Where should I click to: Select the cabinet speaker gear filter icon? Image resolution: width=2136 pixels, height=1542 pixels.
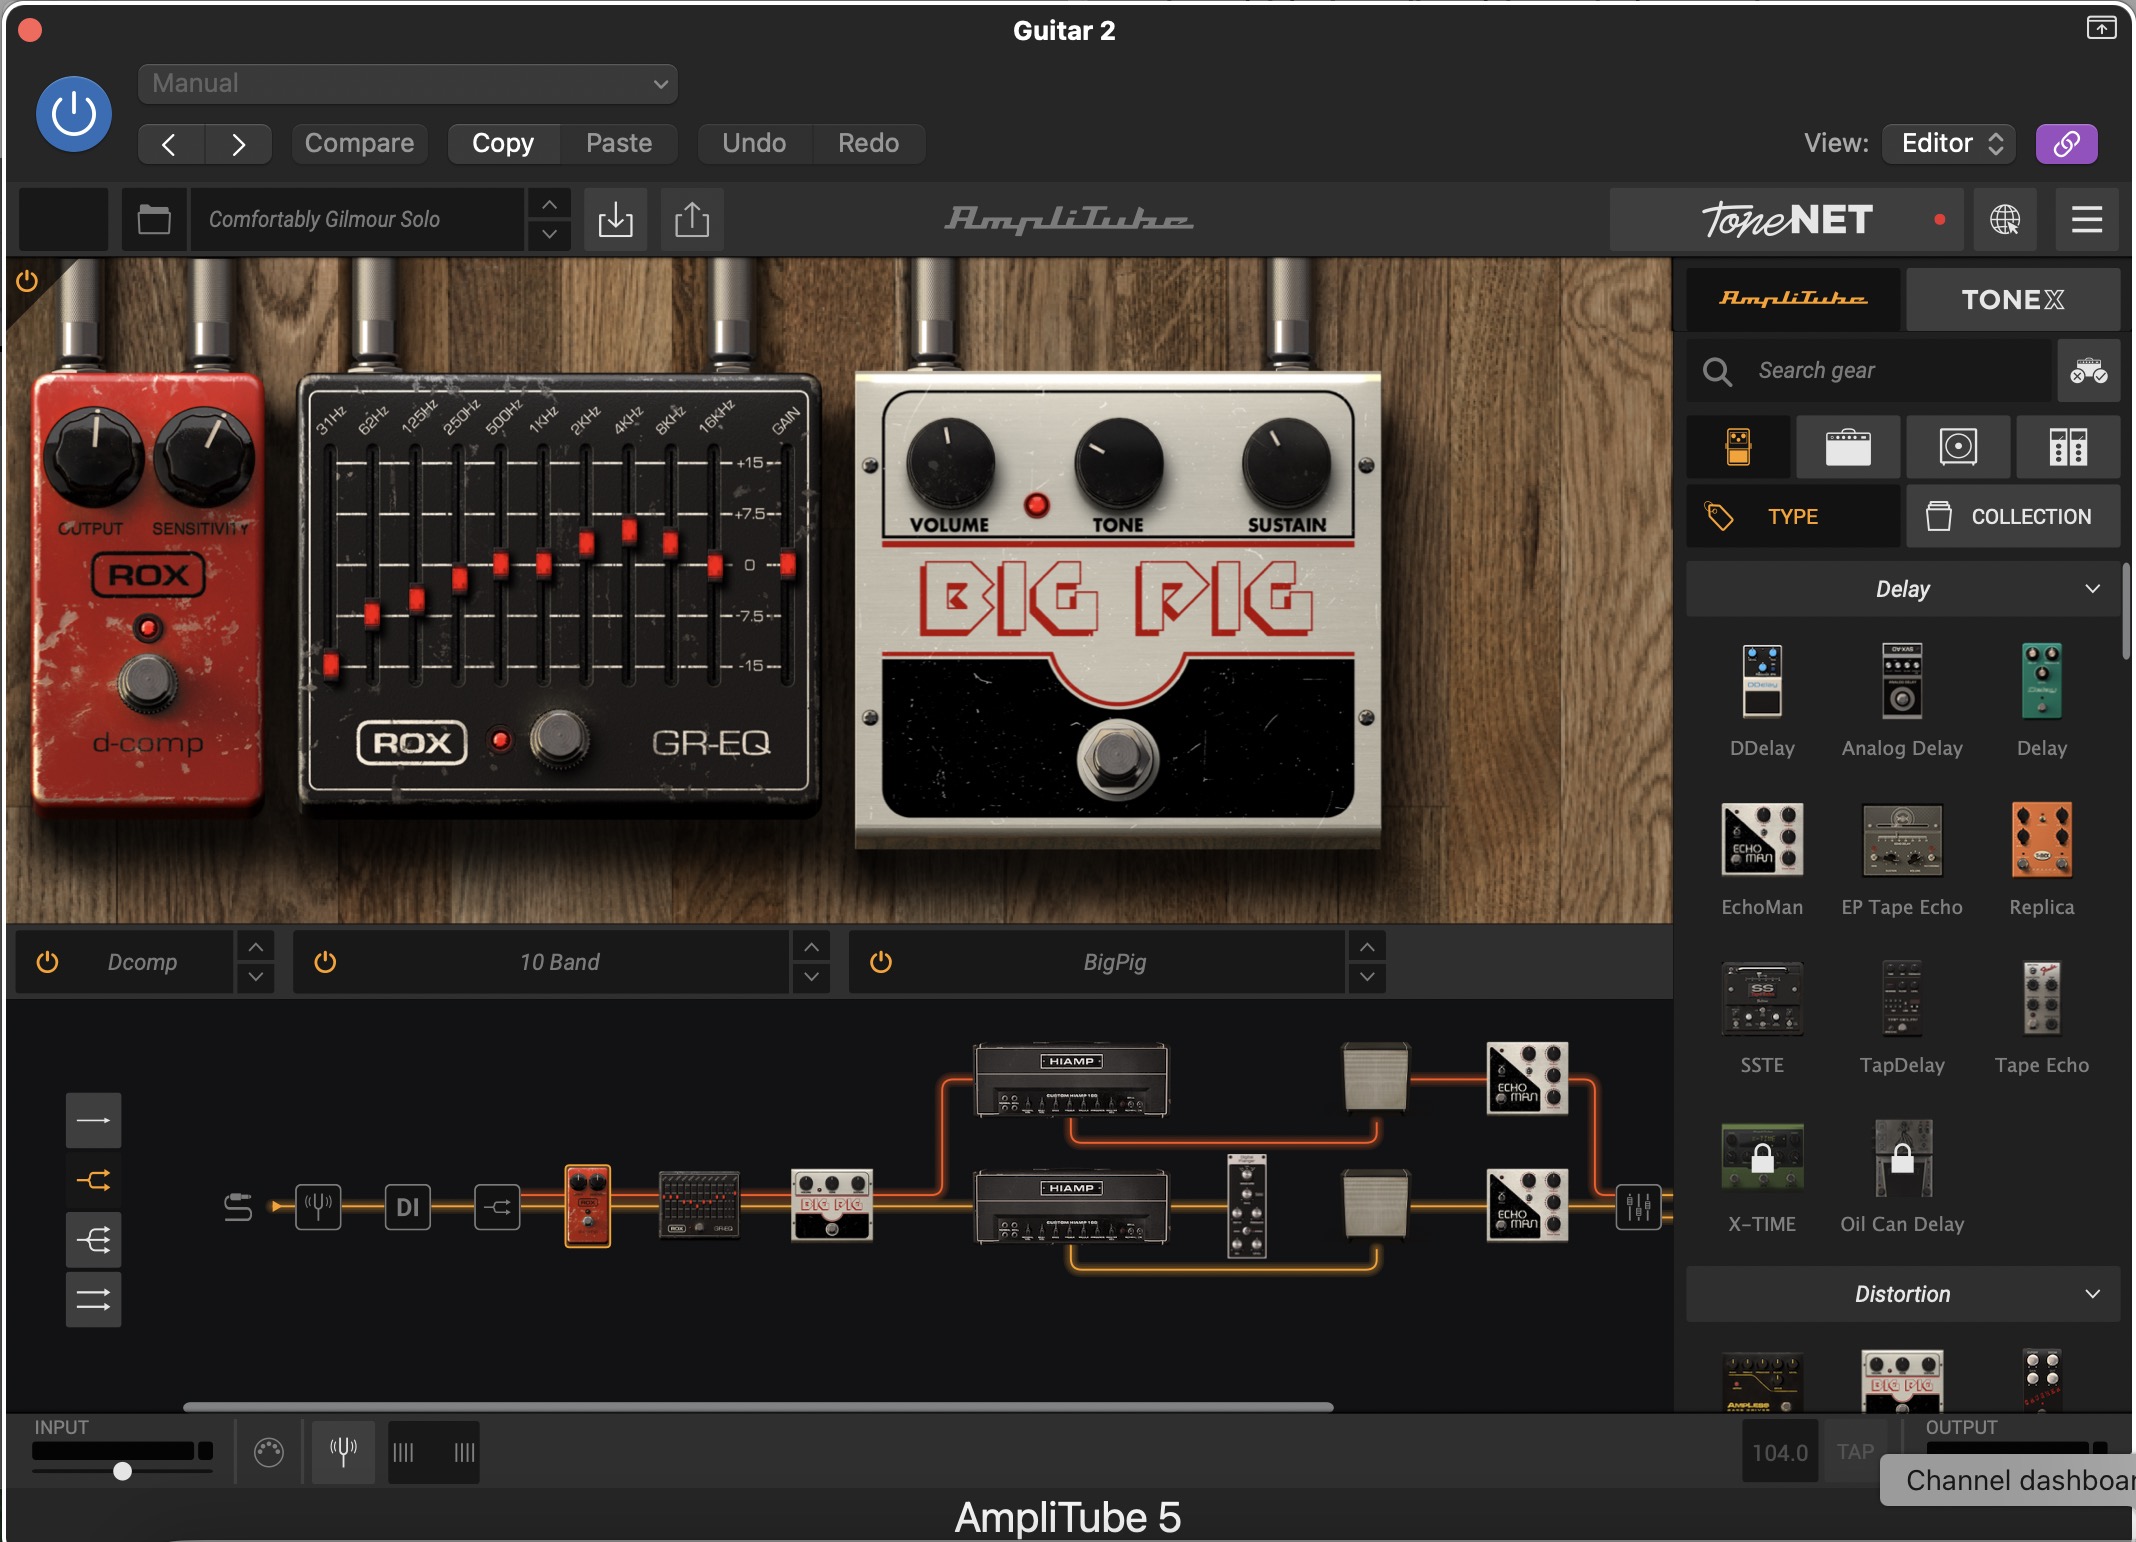tap(1958, 447)
